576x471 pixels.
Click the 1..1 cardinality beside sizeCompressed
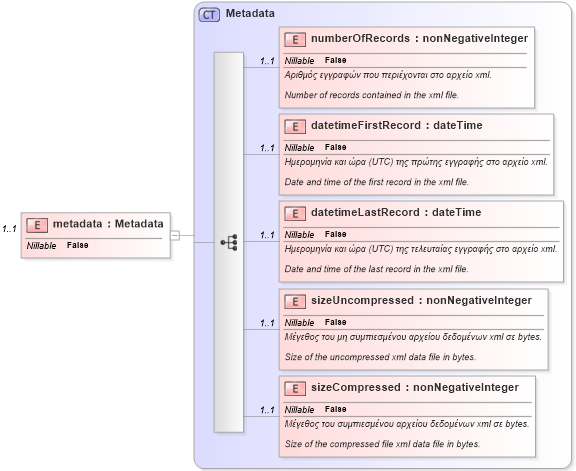point(267,410)
